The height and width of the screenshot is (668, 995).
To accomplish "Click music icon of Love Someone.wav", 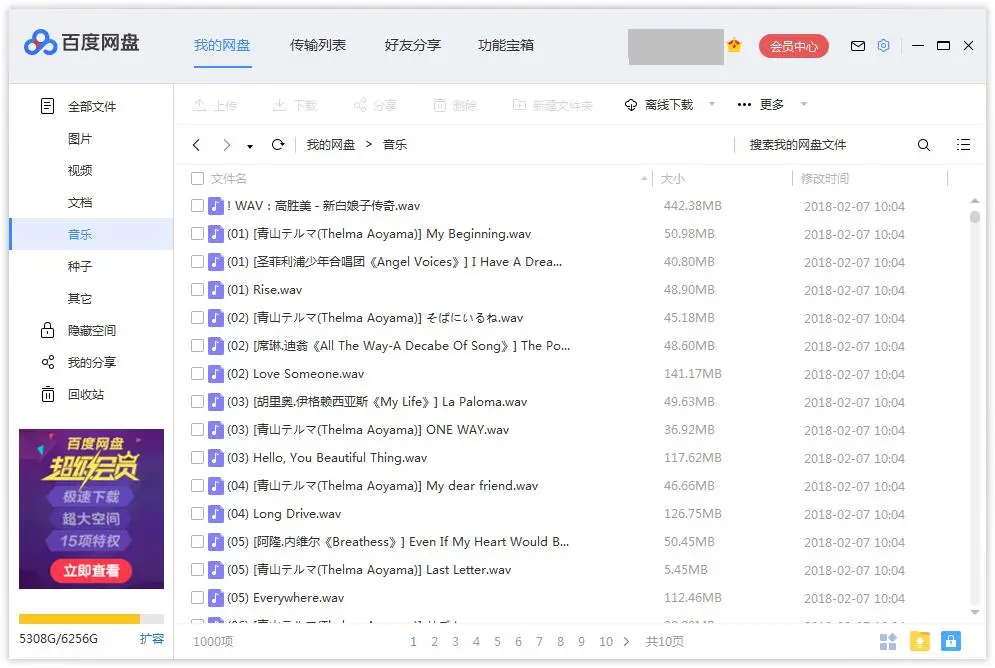I will pyautogui.click(x=216, y=374).
